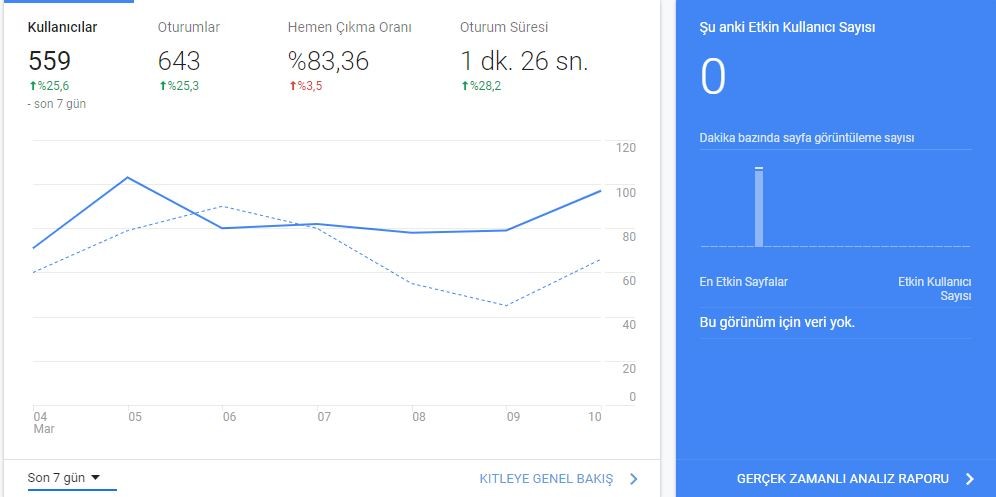Click the green arrow under 559 users
996x497 pixels.
click(x=32, y=86)
